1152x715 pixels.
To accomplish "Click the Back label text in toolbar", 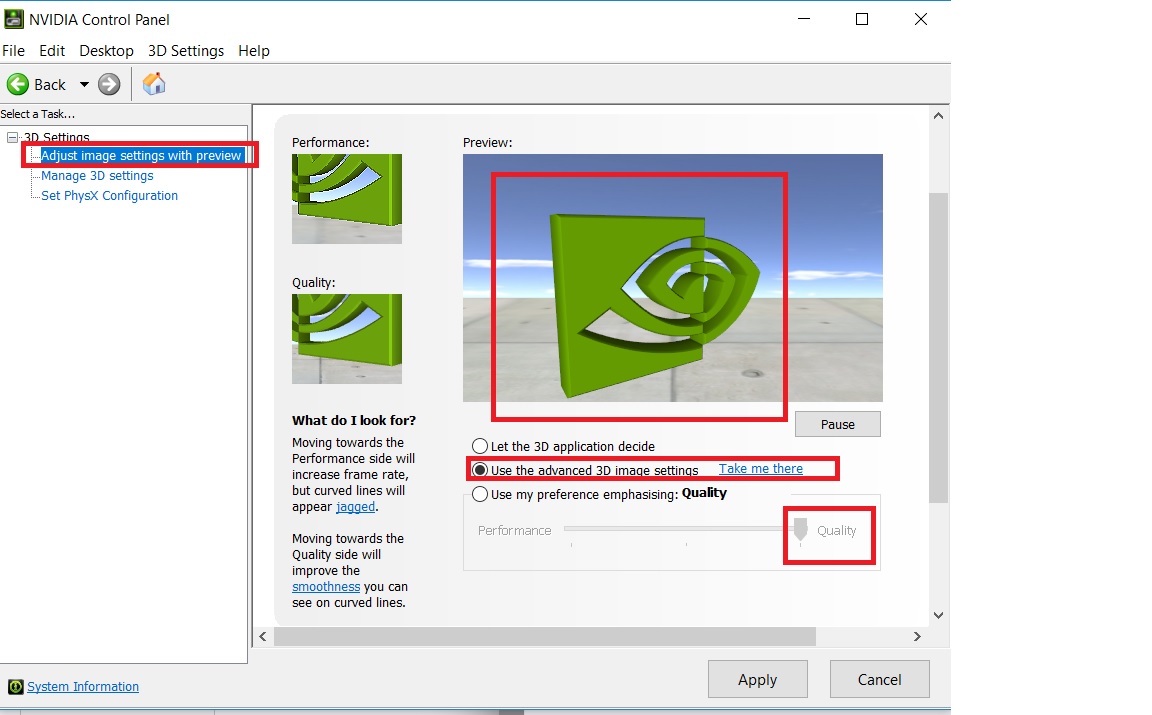I will pos(50,85).
